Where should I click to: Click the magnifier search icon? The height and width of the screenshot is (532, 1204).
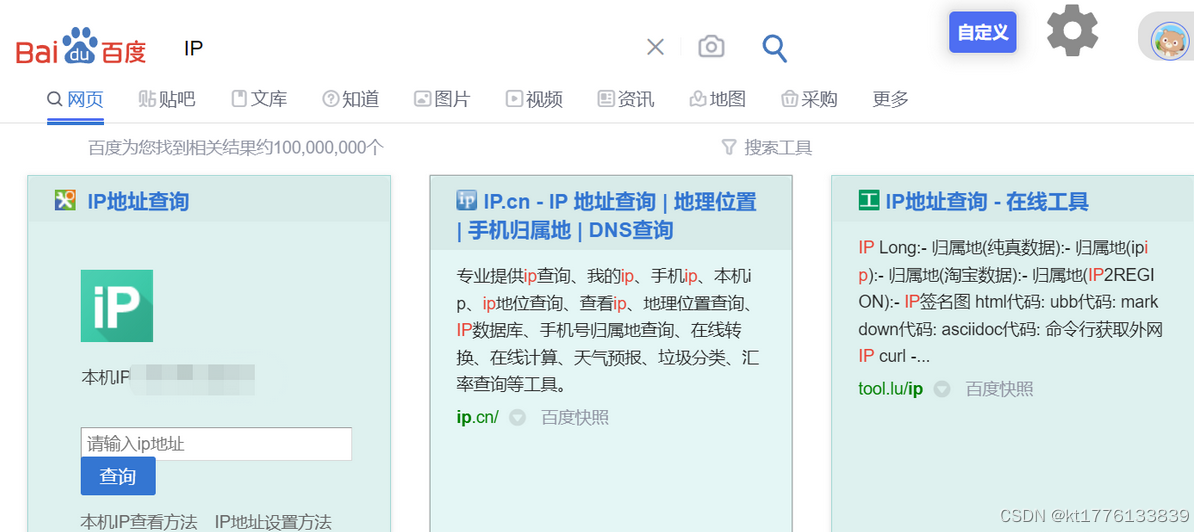coord(774,47)
